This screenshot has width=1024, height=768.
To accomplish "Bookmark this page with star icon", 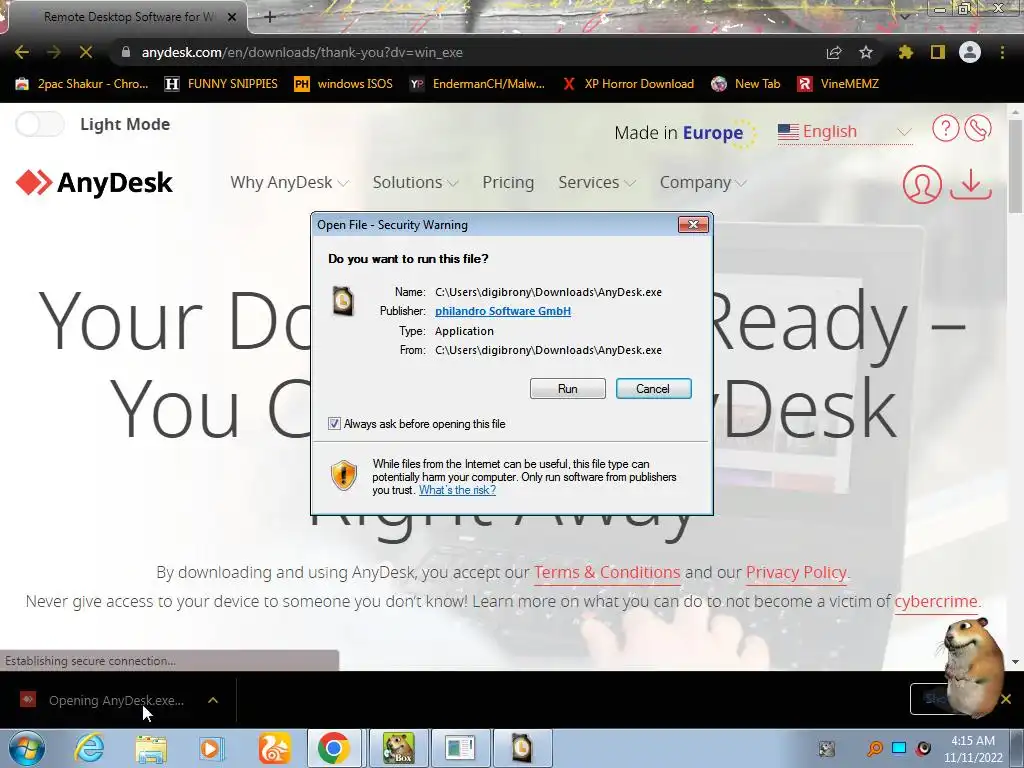I will 866,52.
